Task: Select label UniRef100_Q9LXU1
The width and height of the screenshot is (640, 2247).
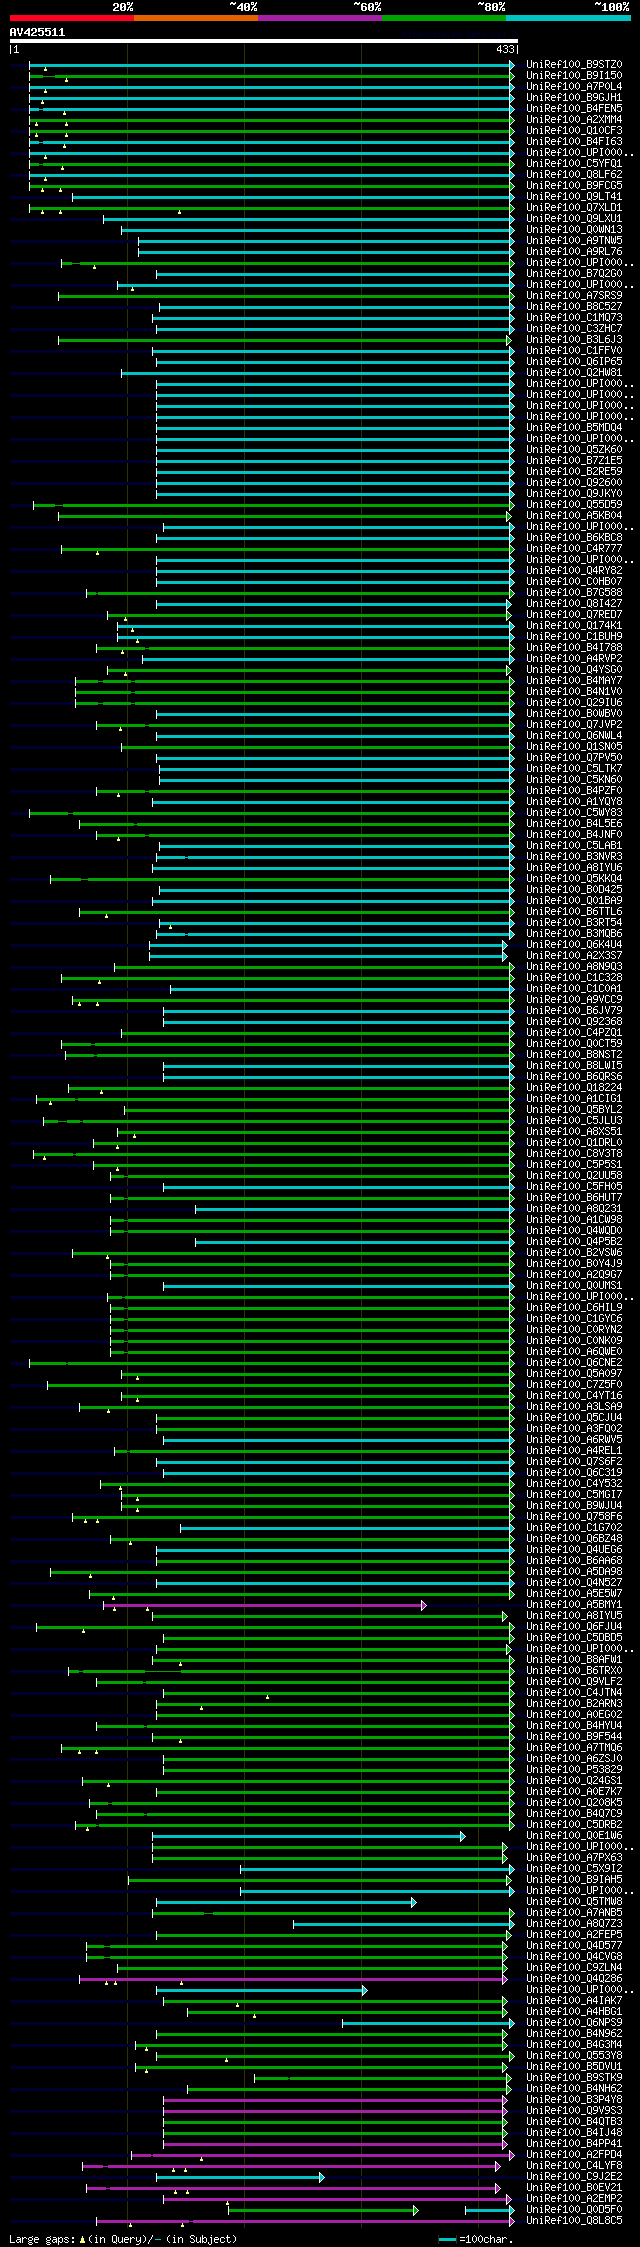Action: 574,218
